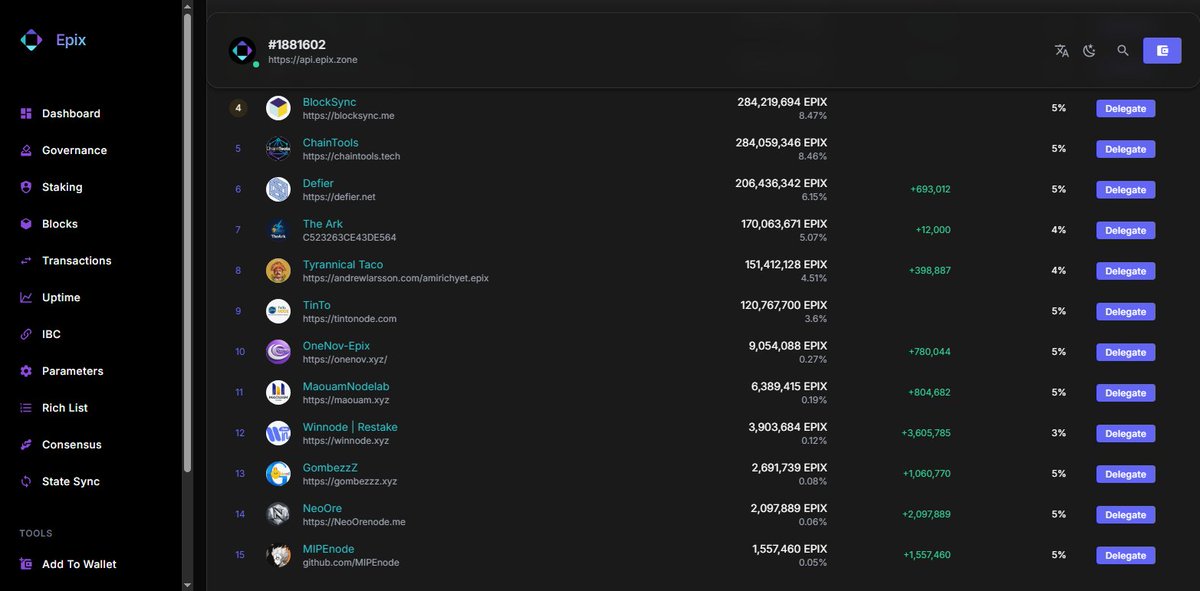
Task: Open the Governance sidebar item
Action: 74,150
